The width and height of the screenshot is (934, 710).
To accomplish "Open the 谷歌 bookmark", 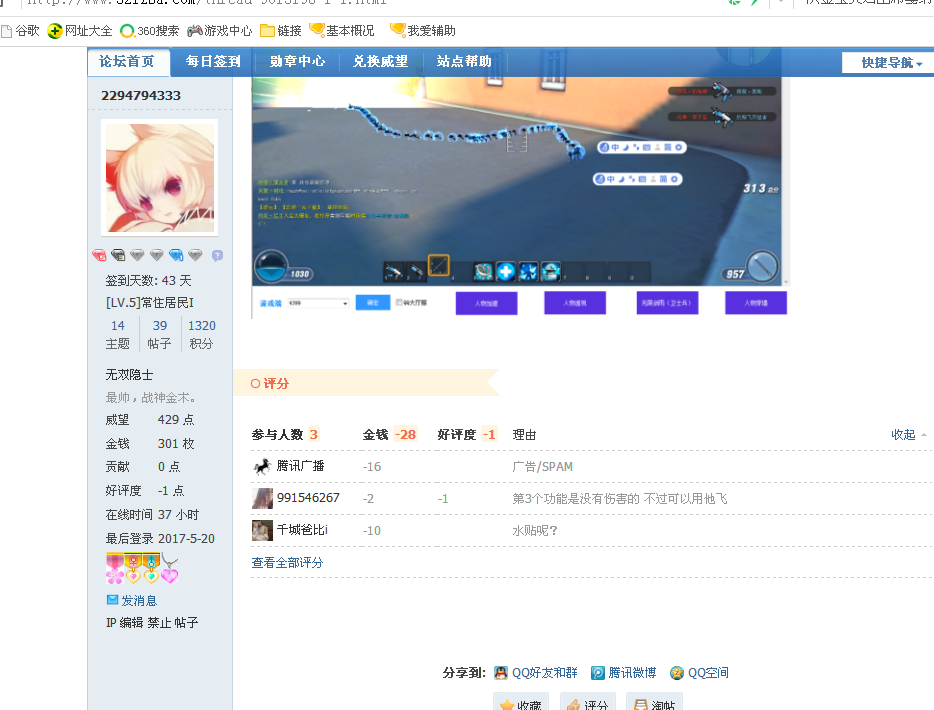I will point(20,30).
